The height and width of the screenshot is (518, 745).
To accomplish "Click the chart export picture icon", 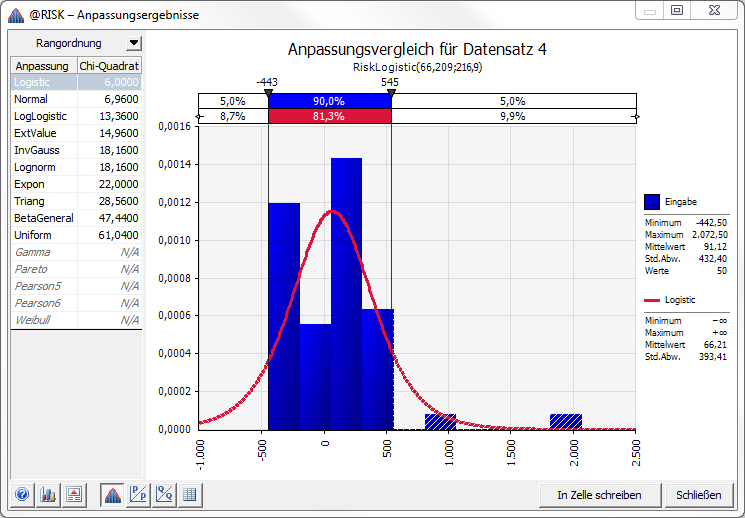I will (74, 495).
